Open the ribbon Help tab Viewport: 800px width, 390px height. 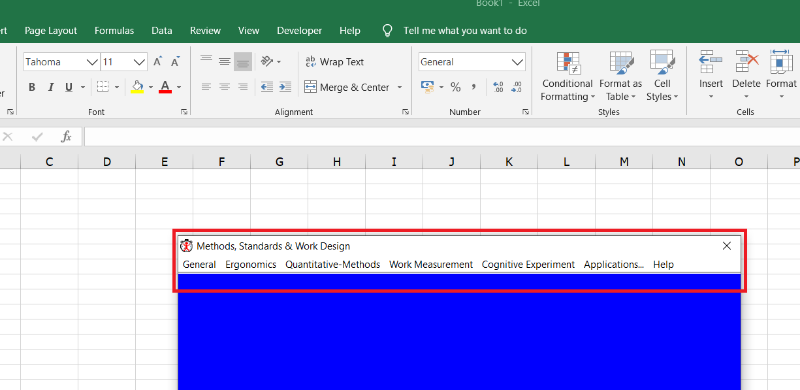[349, 31]
